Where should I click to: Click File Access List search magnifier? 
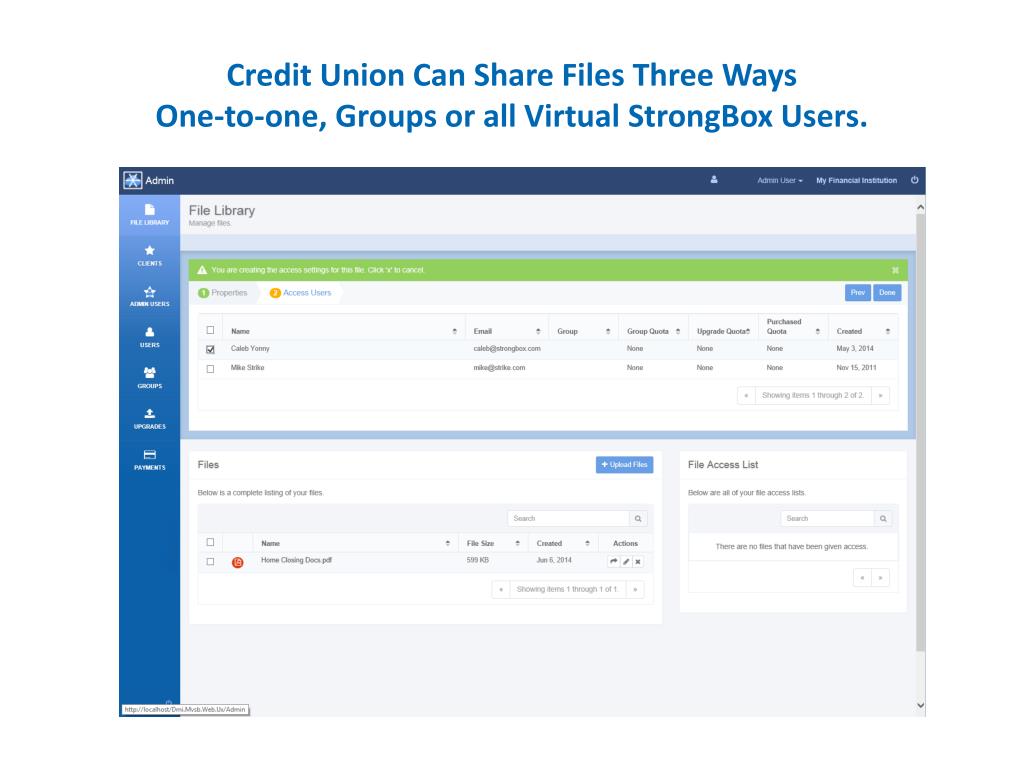click(883, 519)
